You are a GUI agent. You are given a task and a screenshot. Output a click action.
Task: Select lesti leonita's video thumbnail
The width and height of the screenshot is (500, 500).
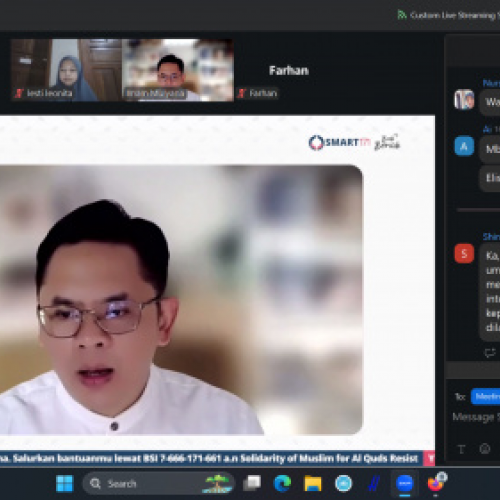pyautogui.click(x=66, y=70)
